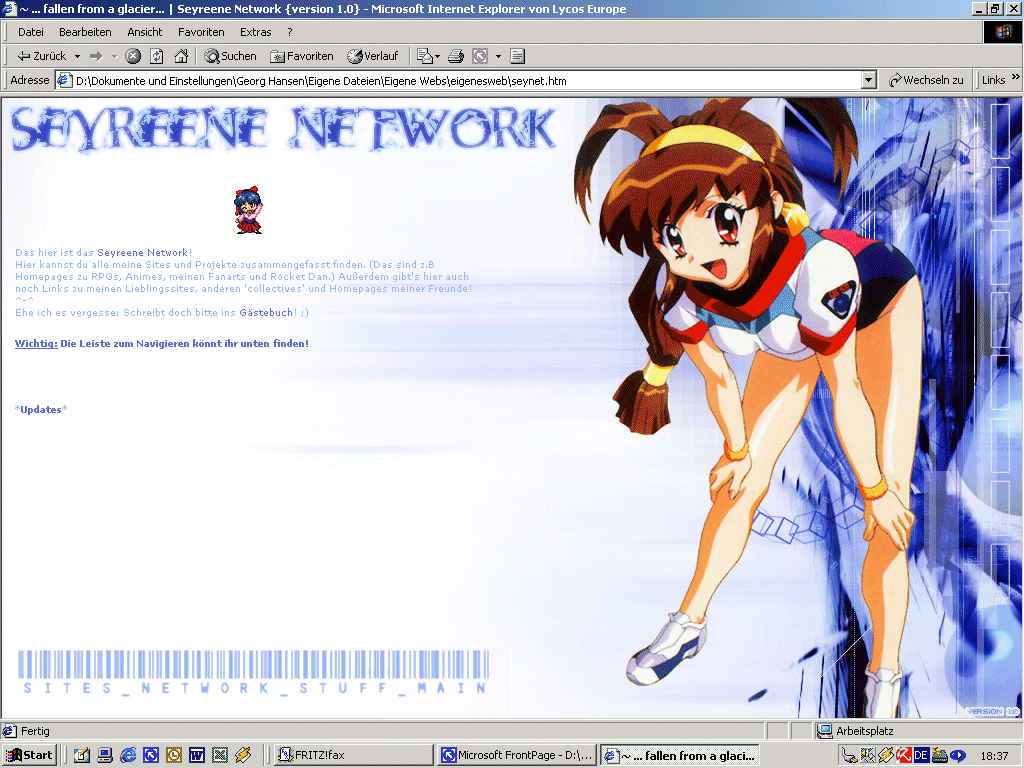1024x768 pixels.
Task: Open the Windows Start menu
Action: click(x=29, y=756)
